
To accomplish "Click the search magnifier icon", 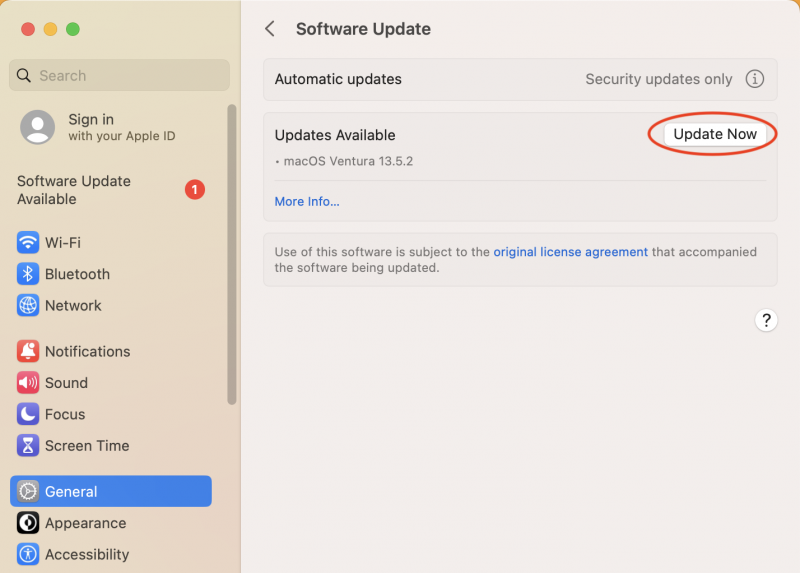I will [x=23, y=76].
